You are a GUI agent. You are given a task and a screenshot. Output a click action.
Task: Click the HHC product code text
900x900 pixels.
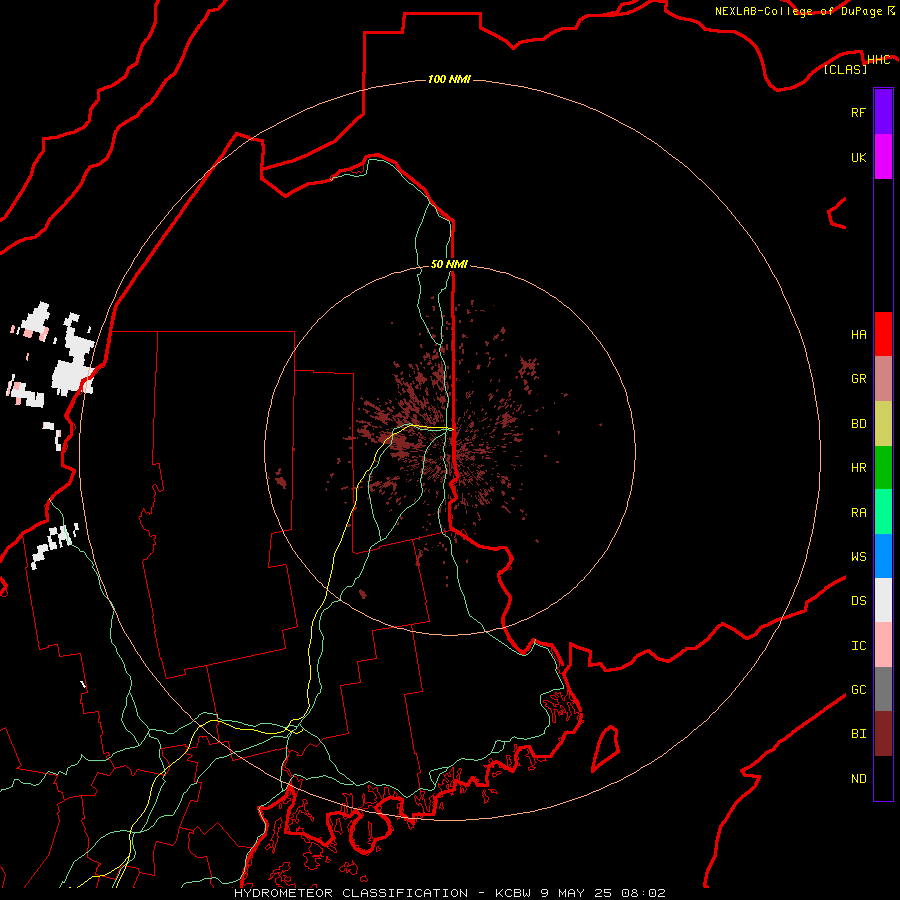click(x=878, y=60)
